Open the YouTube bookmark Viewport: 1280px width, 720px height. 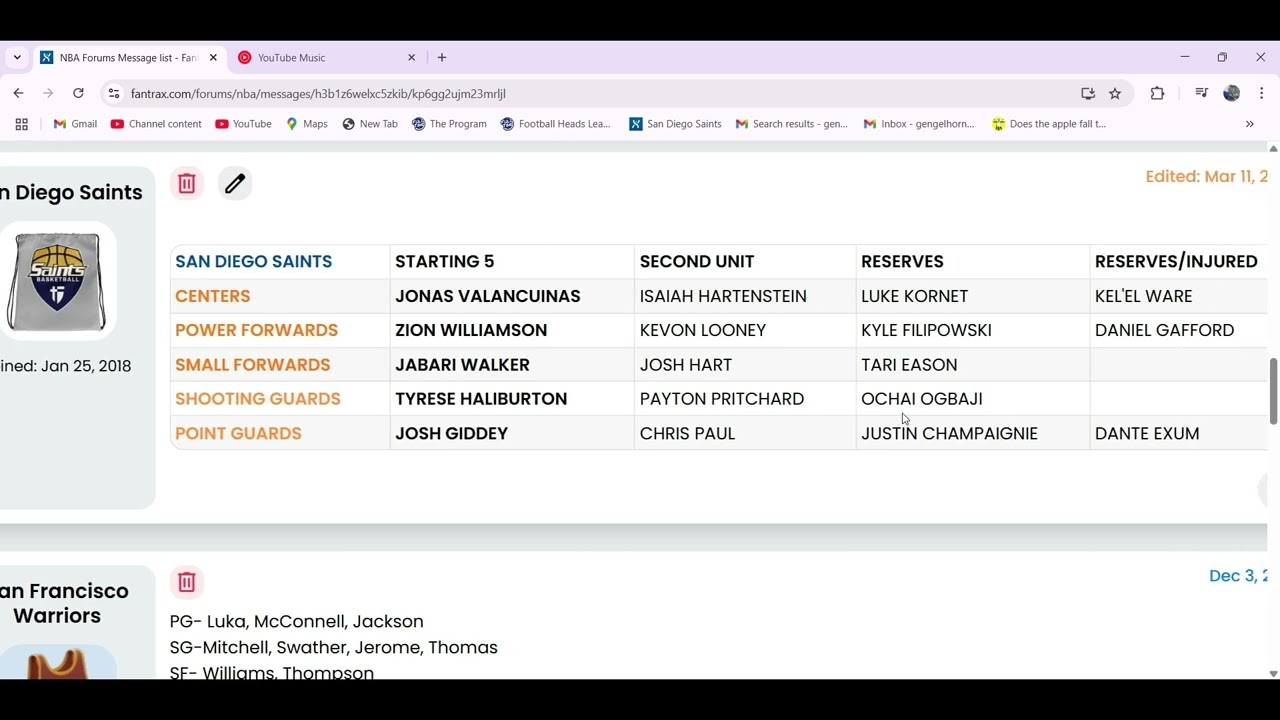coord(242,124)
